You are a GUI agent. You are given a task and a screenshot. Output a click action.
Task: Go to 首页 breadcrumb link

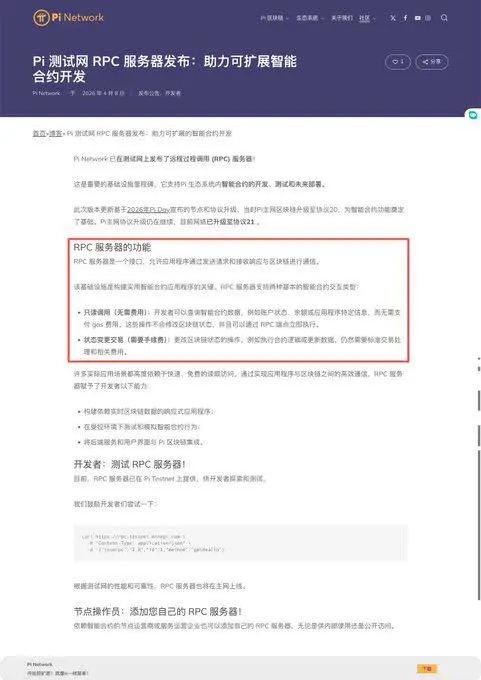(x=39, y=134)
